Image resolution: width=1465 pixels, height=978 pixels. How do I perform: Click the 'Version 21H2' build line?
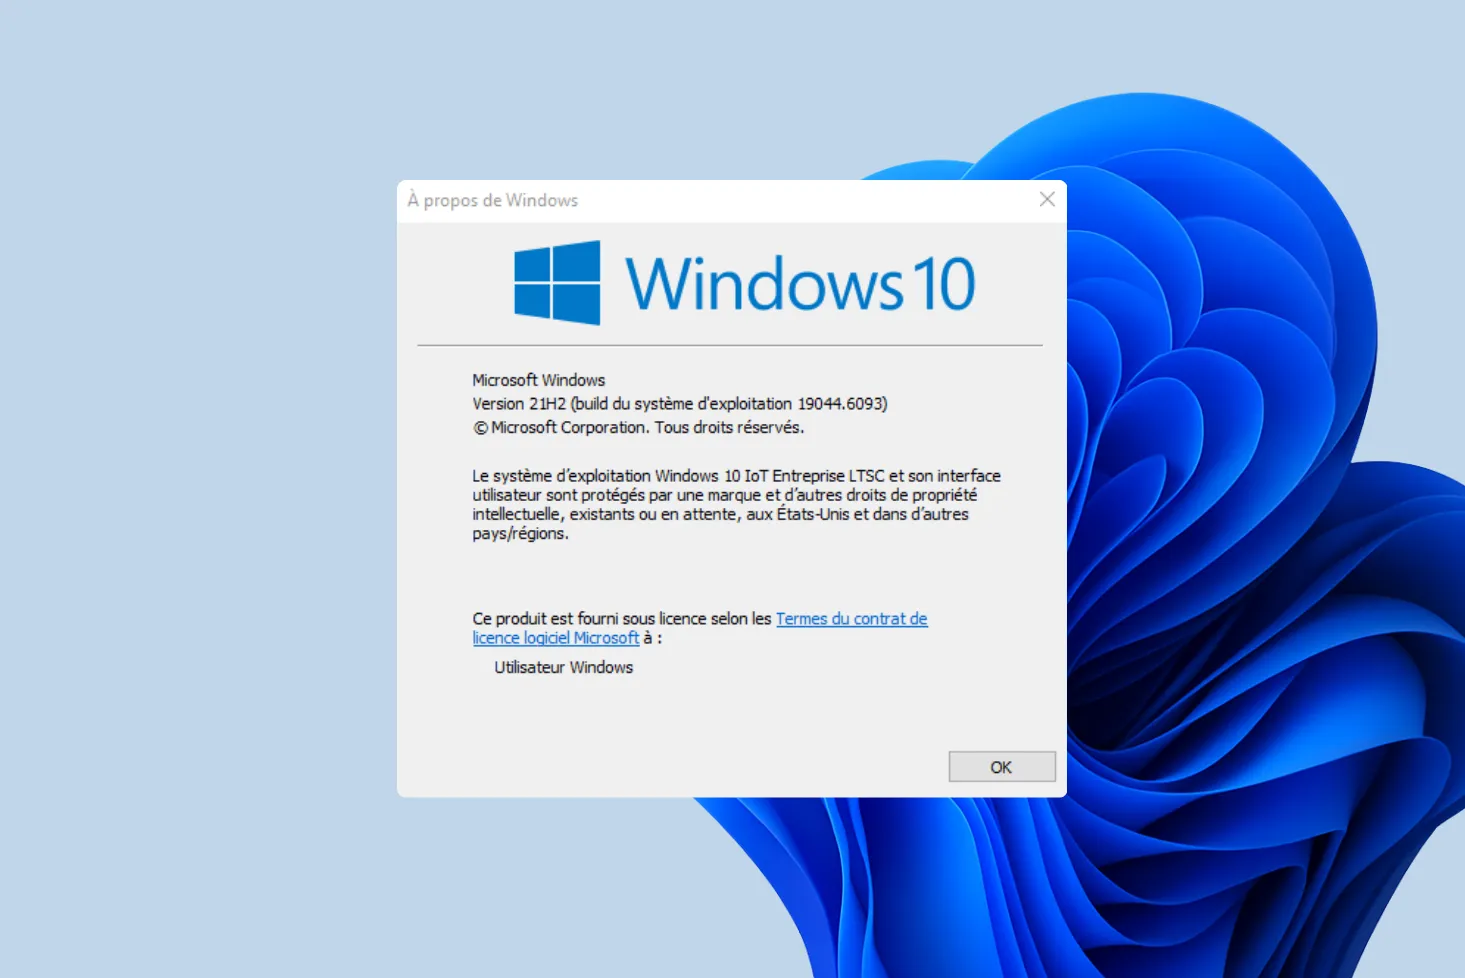(x=680, y=404)
